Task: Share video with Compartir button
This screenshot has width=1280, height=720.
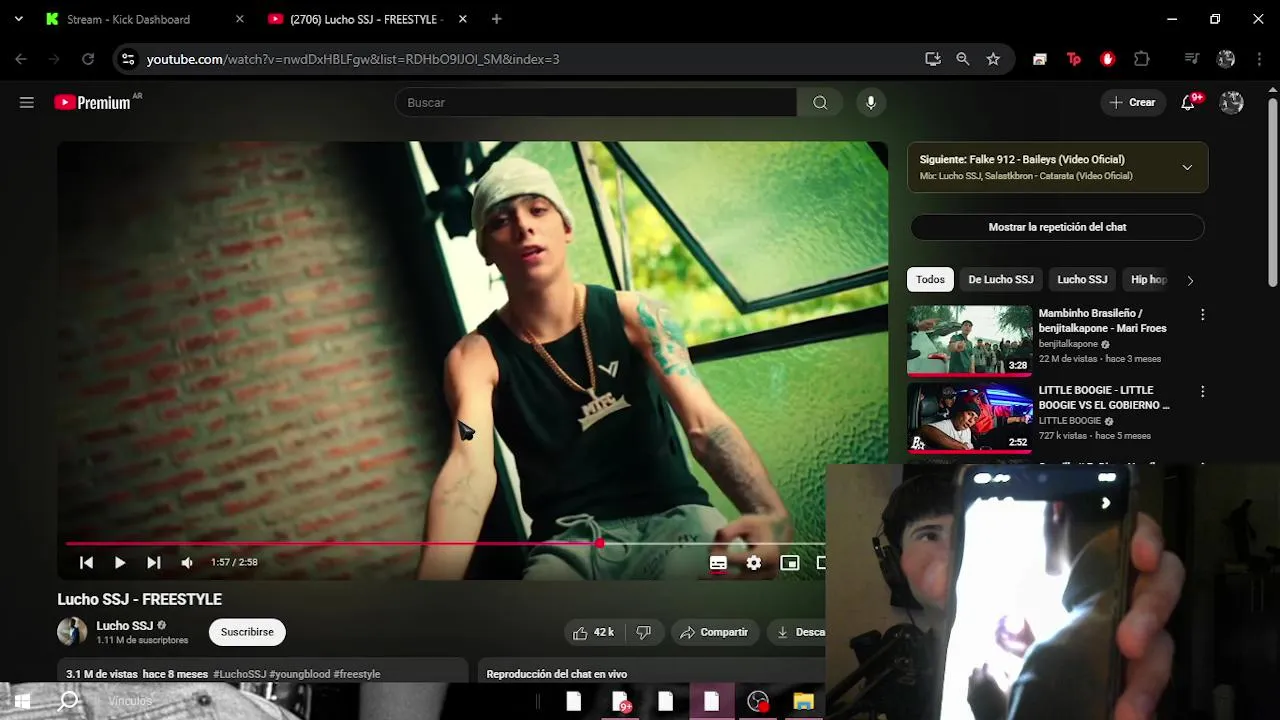Action: pos(714,632)
